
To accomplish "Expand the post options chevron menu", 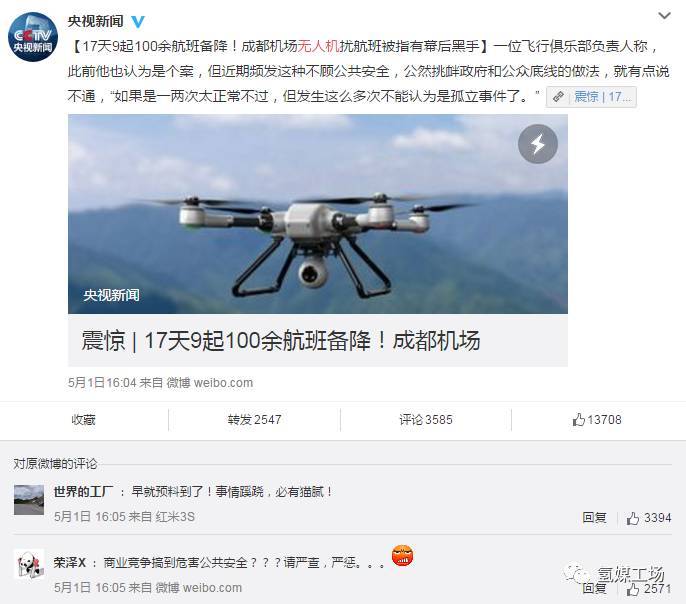I will (x=664, y=16).
